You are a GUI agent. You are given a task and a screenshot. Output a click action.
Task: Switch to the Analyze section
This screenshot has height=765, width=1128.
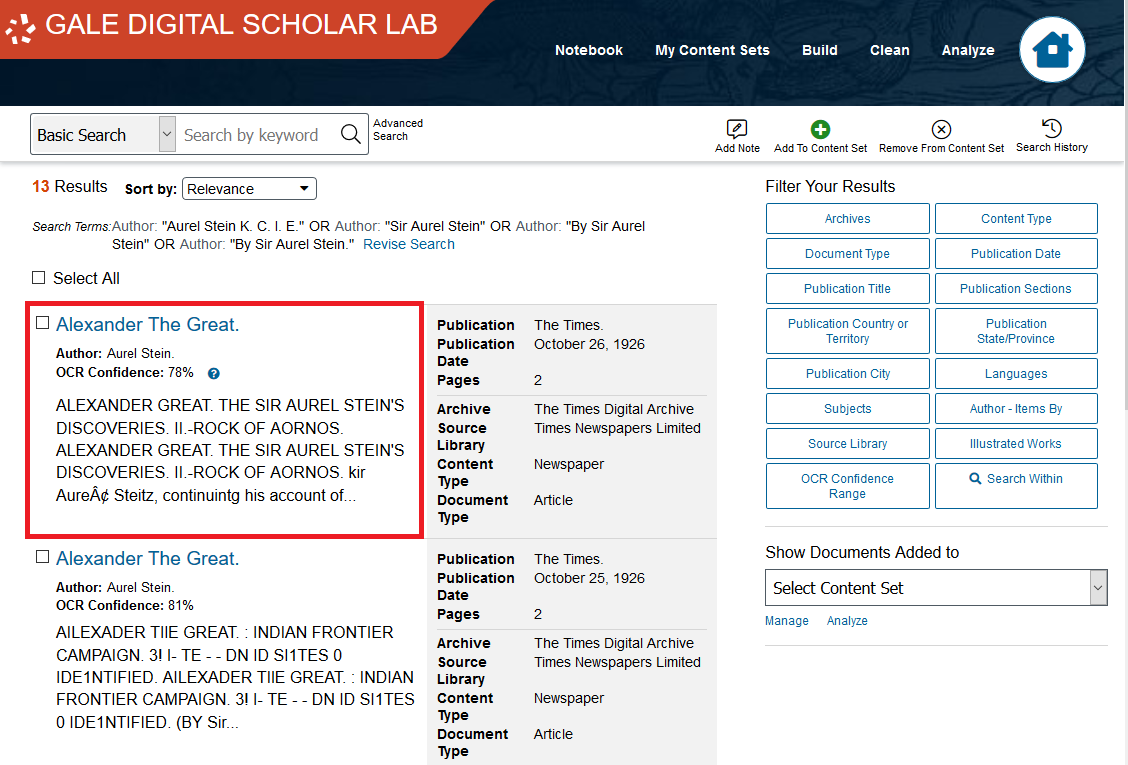[x=967, y=49]
